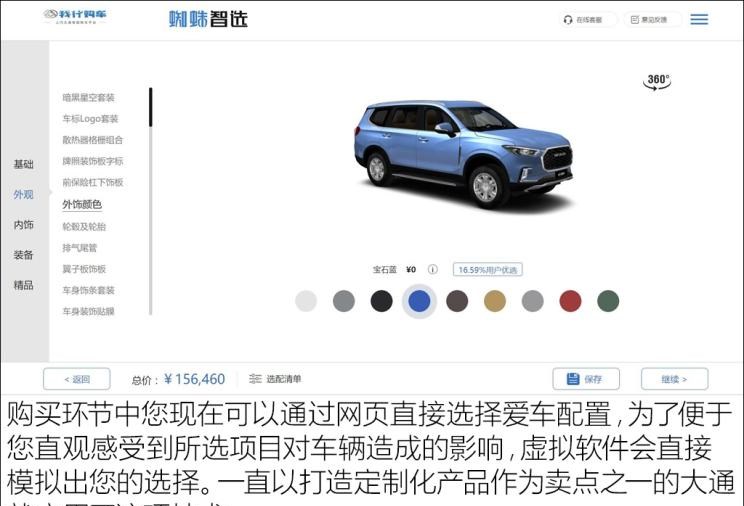Click the floppy disk 保存 icon
Viewport: 744px width, 506px height.
click(573, 379)
